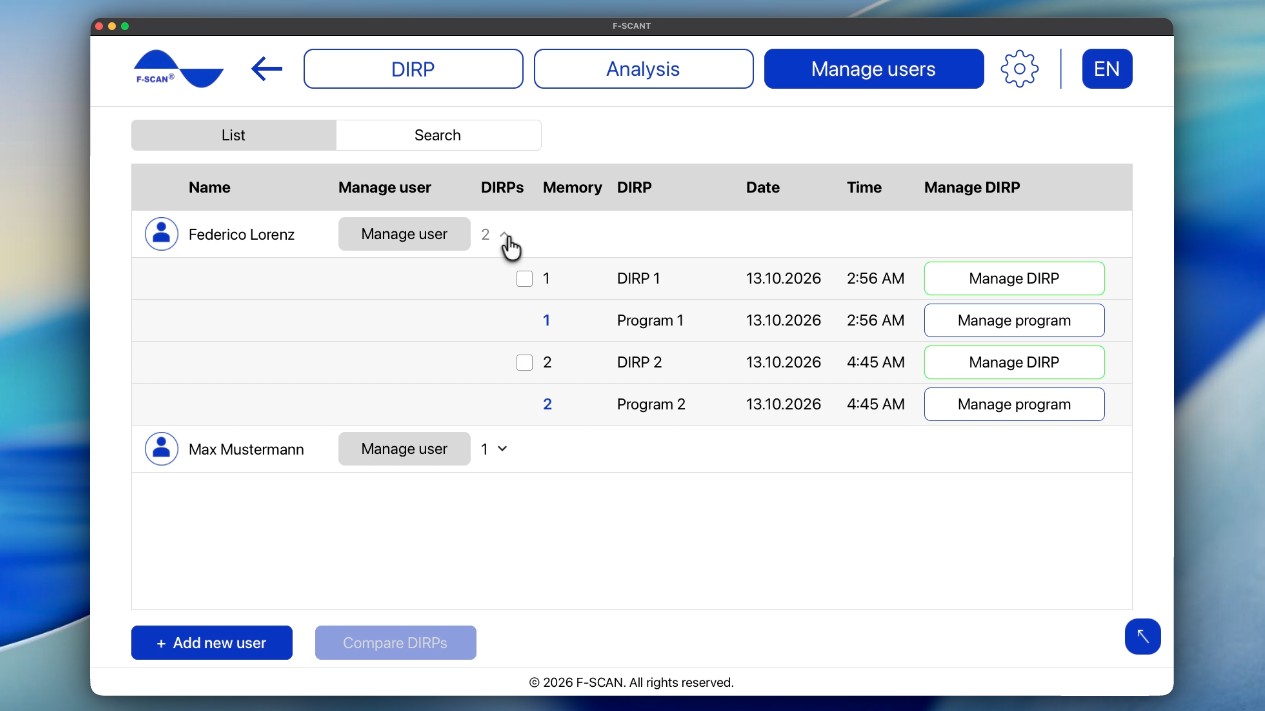1265x711 pixels.
Task: Change language with the EN button
Action: click(x=1107, y=69)
